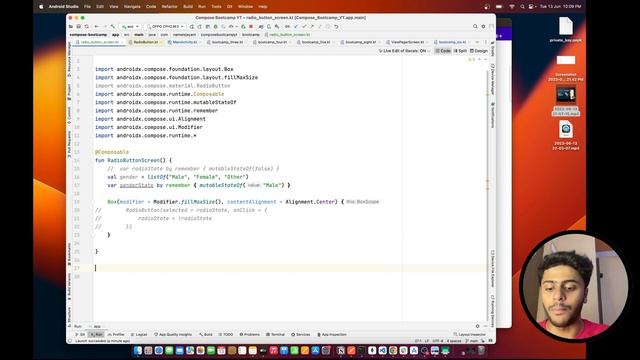Open the Run tool window button
Viewport: 640px width, 360px height.
96,334
